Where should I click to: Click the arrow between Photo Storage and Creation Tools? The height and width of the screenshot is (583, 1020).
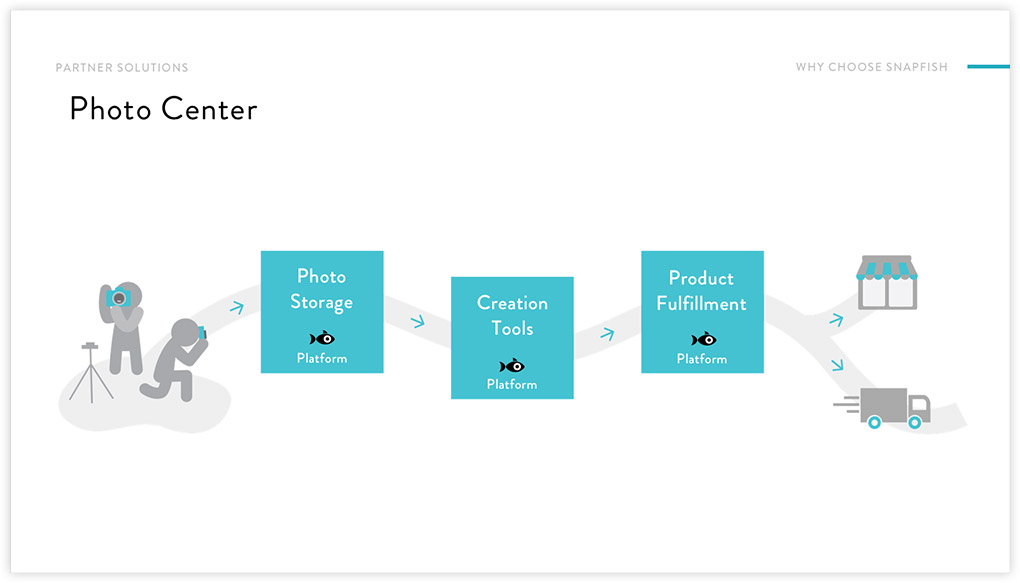click(418, 321)
